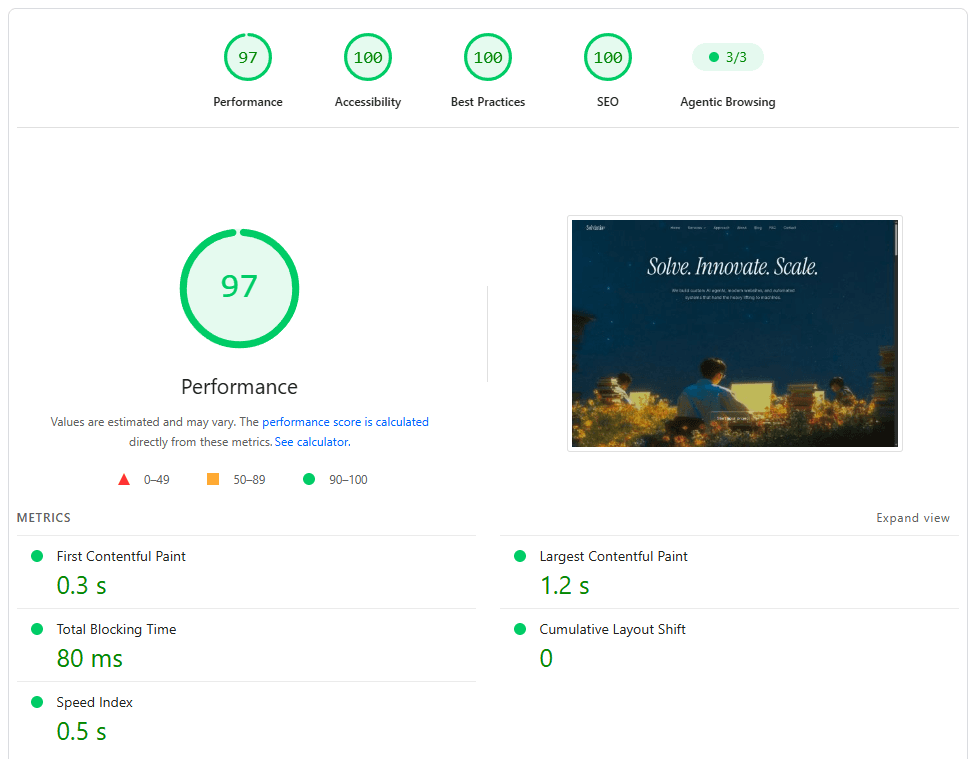Click the orange square 50–89 legend icon

[213, 479]
